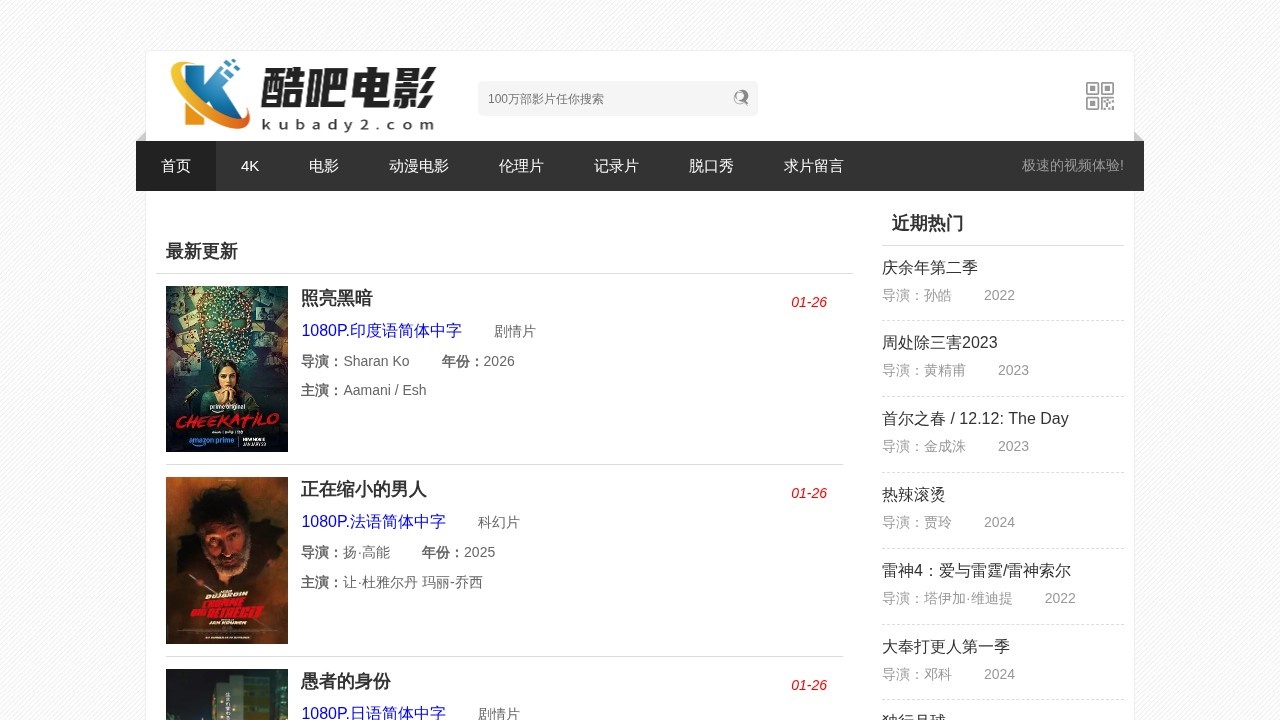Open the movie 照亮黑暗
This screenshot has height=720, width=1280.
pos(336,298)
